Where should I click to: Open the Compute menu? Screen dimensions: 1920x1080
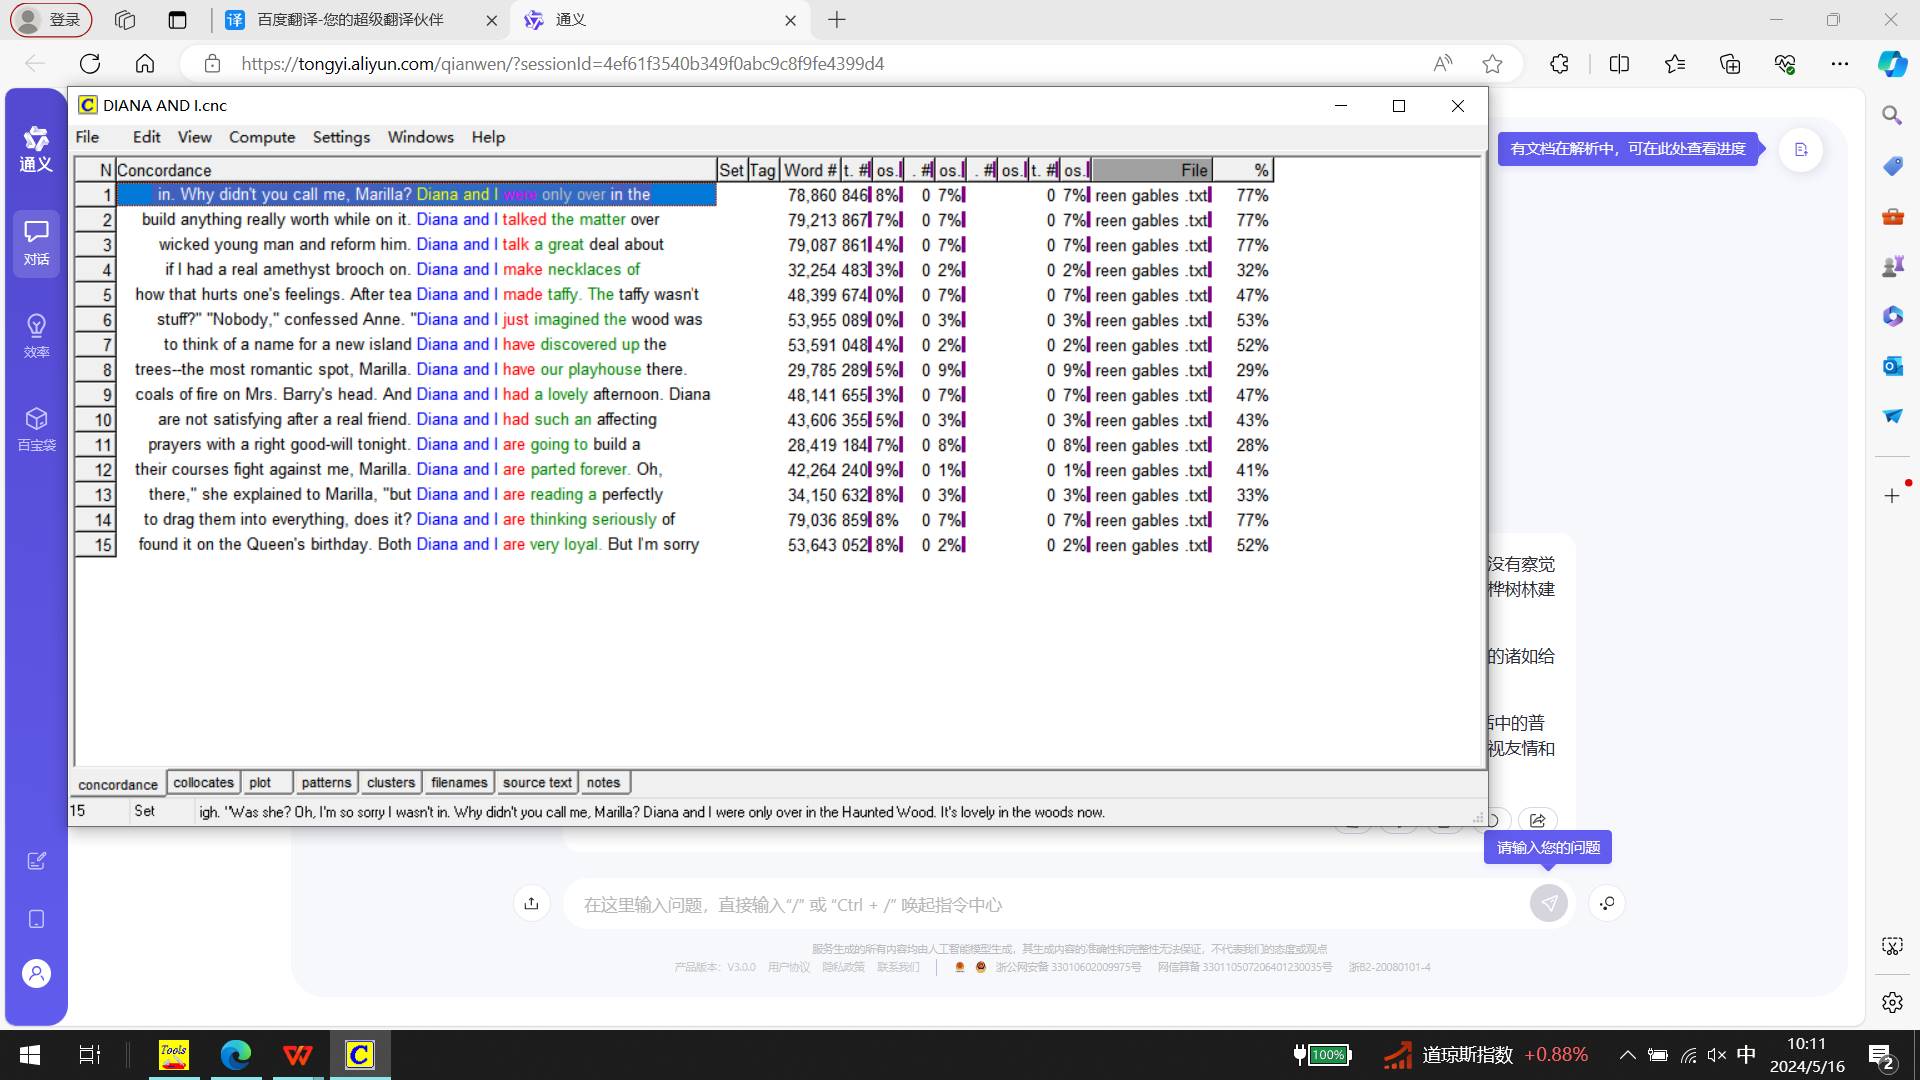pyautogui.click(x=261, y=137)
